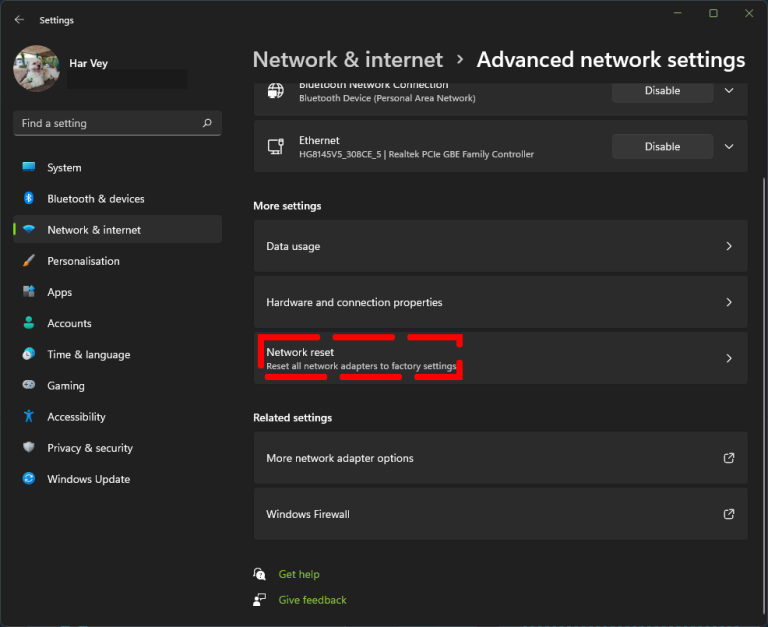Screen dimensions: 768x627
Task: Click the Bluetooth icon in the sidebar
Action: click(29, 198)
